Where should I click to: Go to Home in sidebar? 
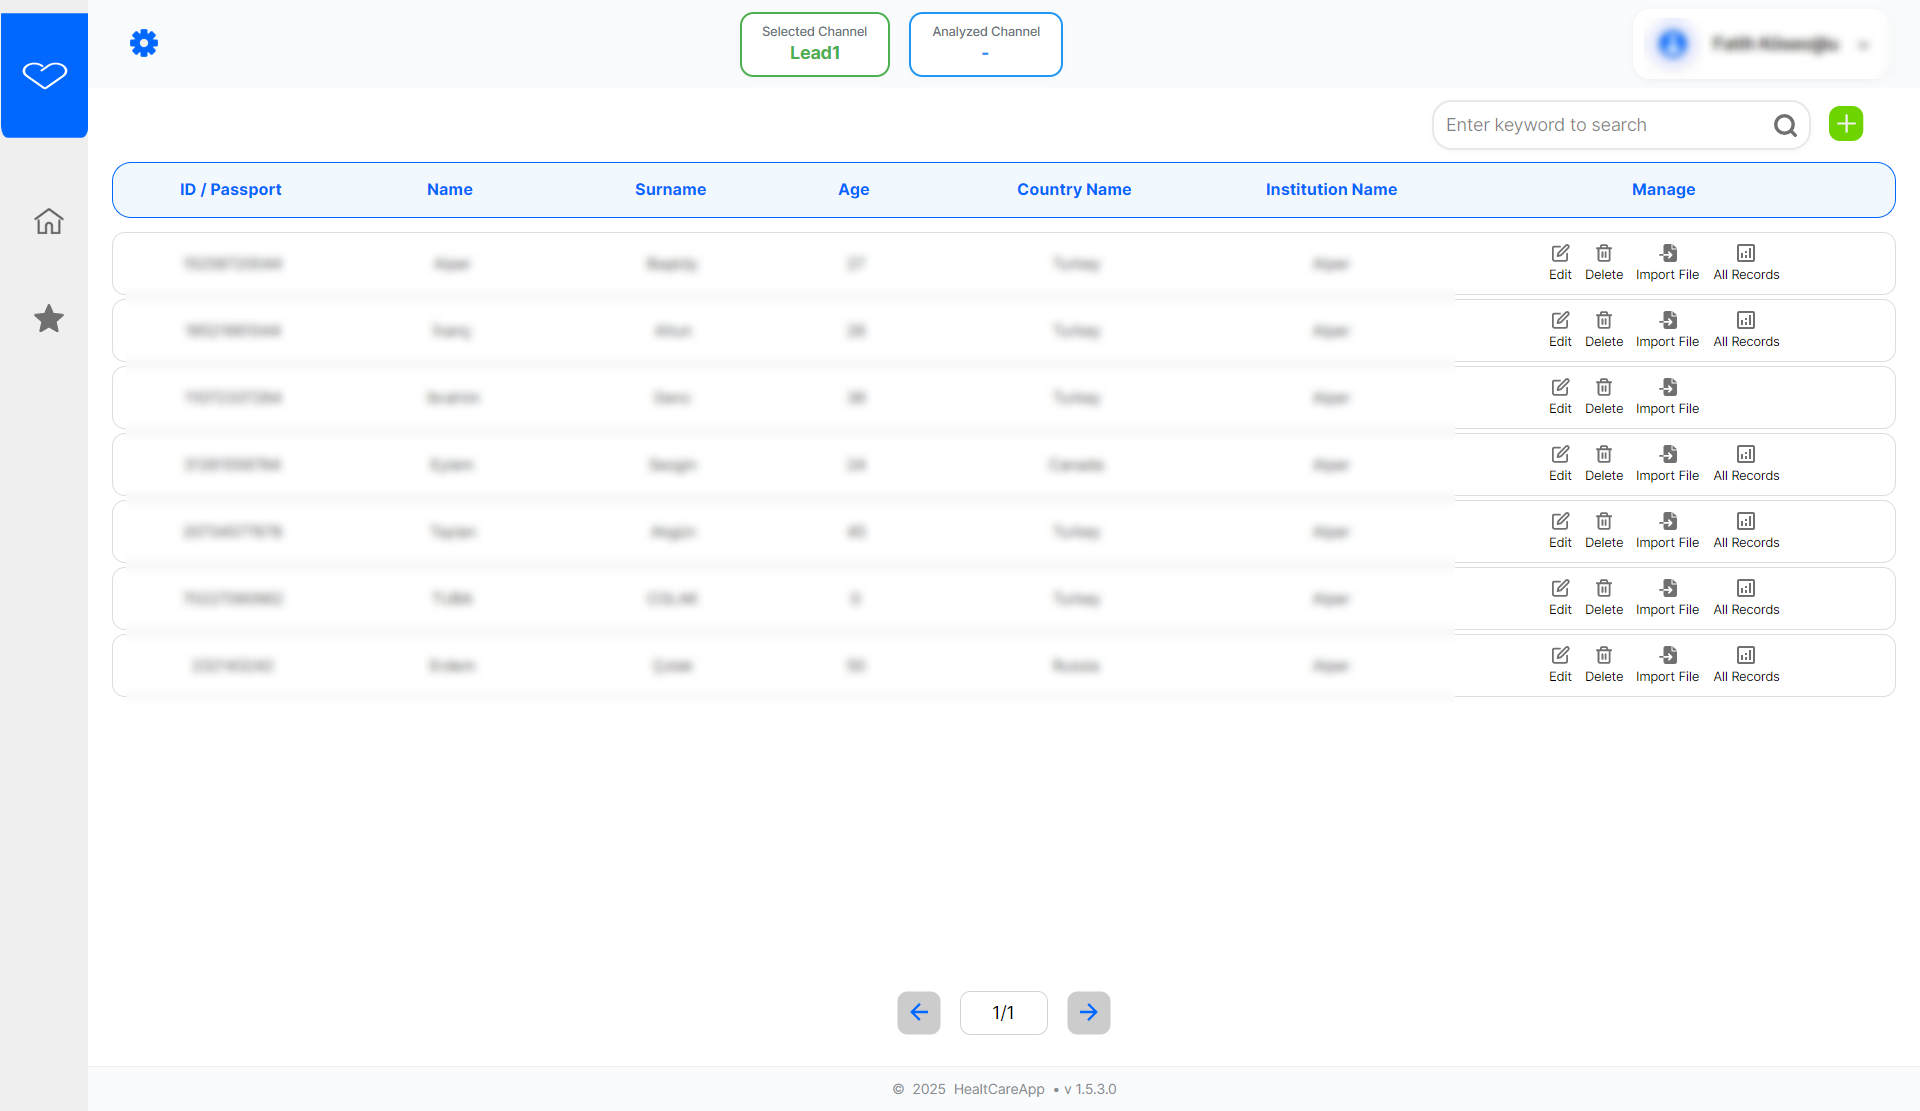tap(48, 221)
